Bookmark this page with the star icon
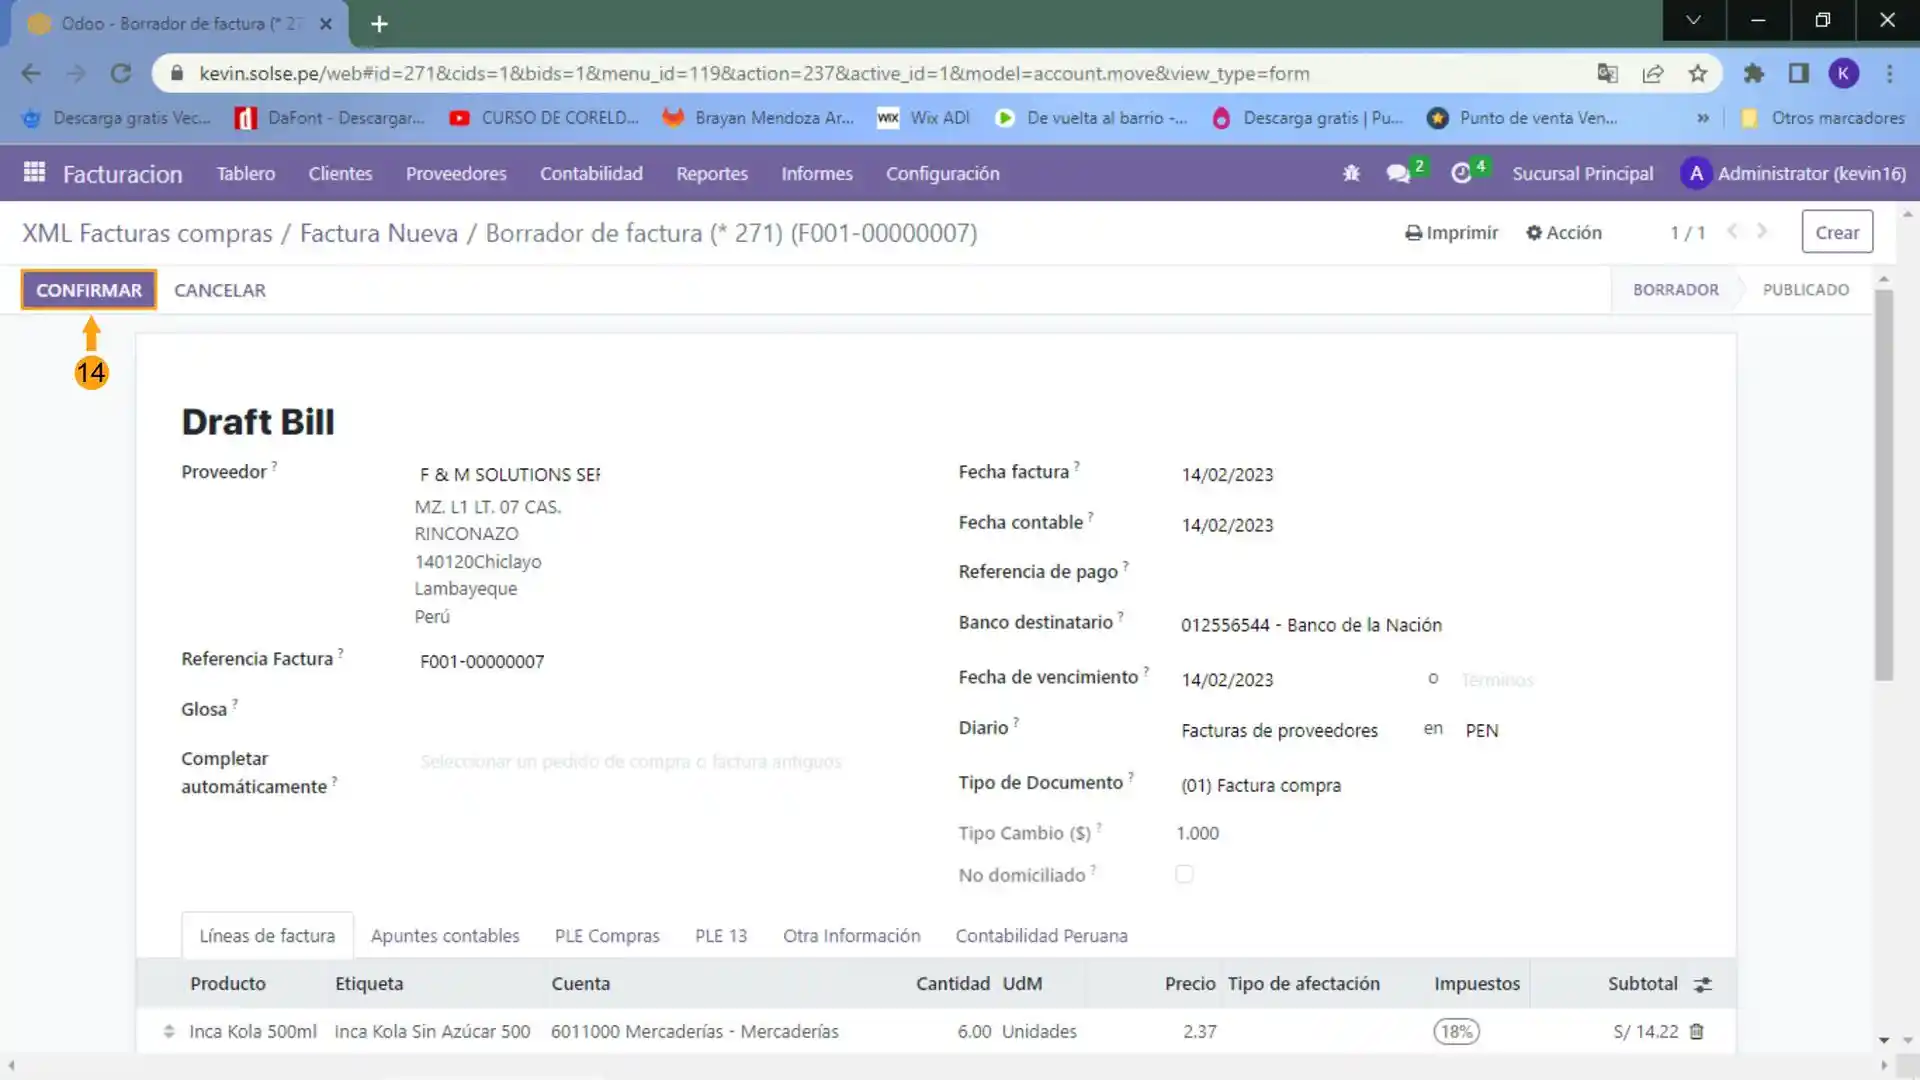 coord(1698,73)
